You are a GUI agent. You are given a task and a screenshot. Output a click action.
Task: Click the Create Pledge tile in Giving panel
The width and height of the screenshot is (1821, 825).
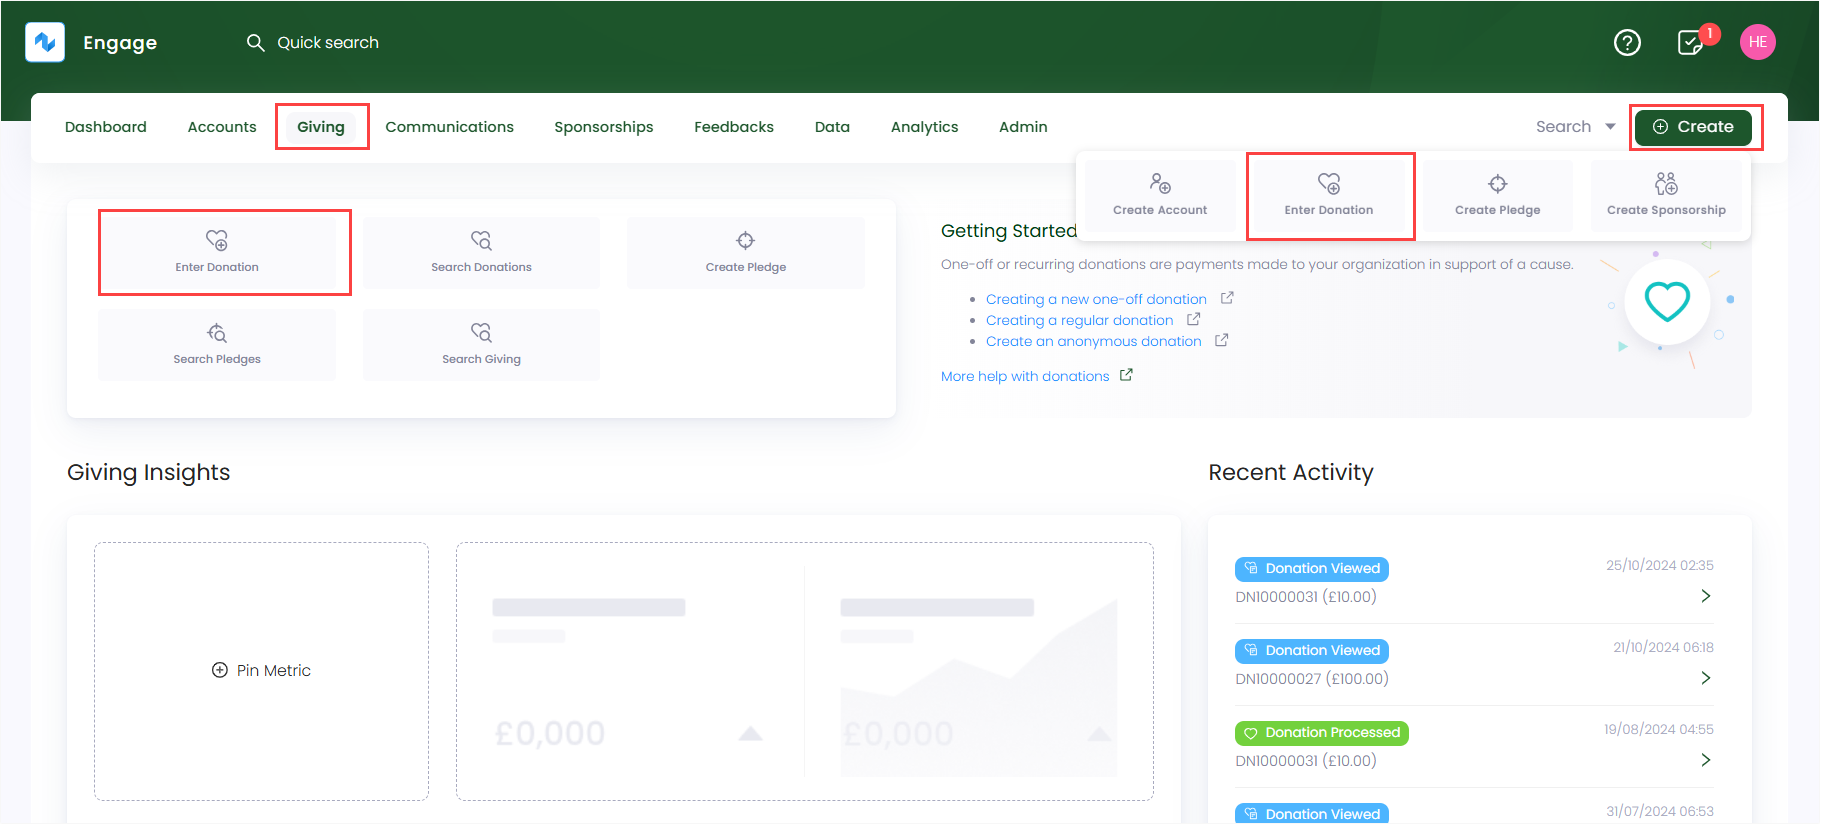[x=746, y=252]
